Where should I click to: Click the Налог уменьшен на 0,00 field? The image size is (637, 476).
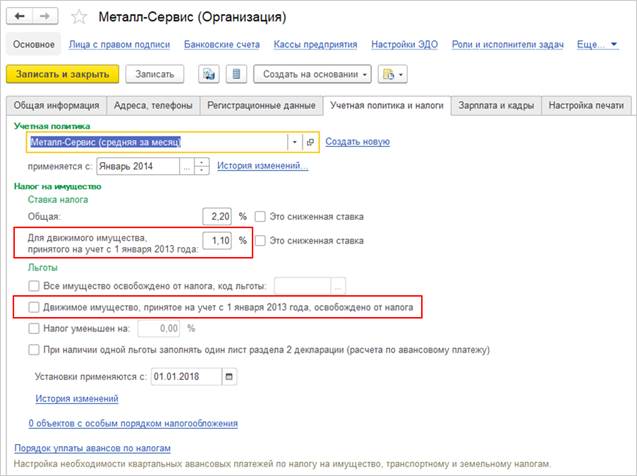click(159, 329)
